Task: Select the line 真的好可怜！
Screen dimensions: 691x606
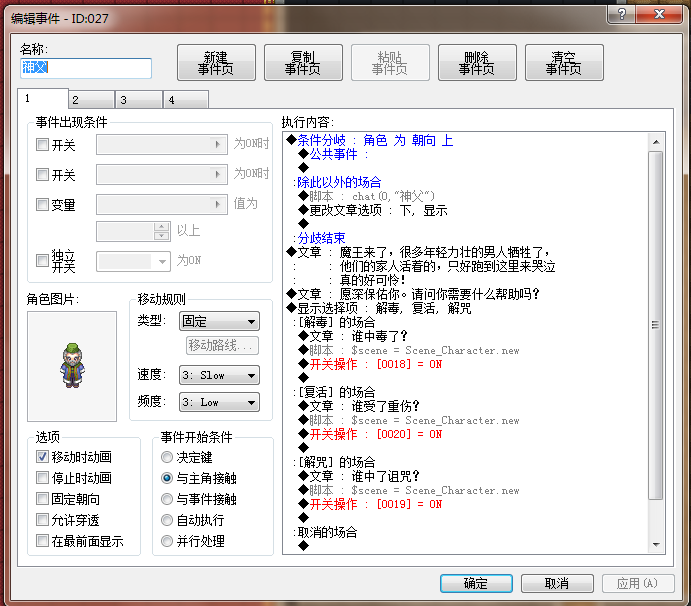Action: pos(372,280)
